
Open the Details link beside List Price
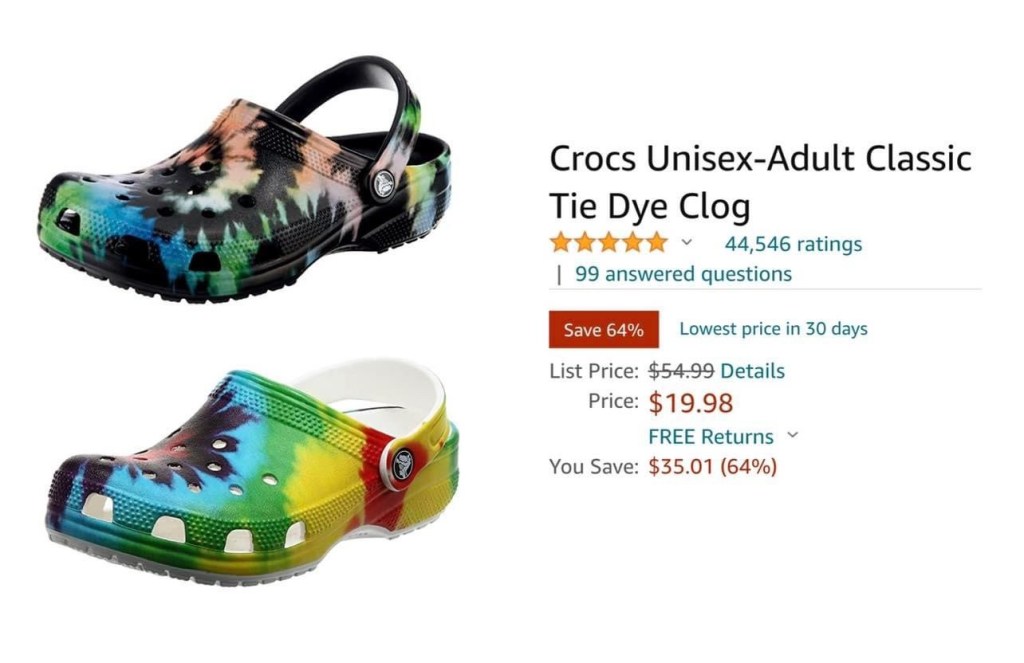[752, 371]
